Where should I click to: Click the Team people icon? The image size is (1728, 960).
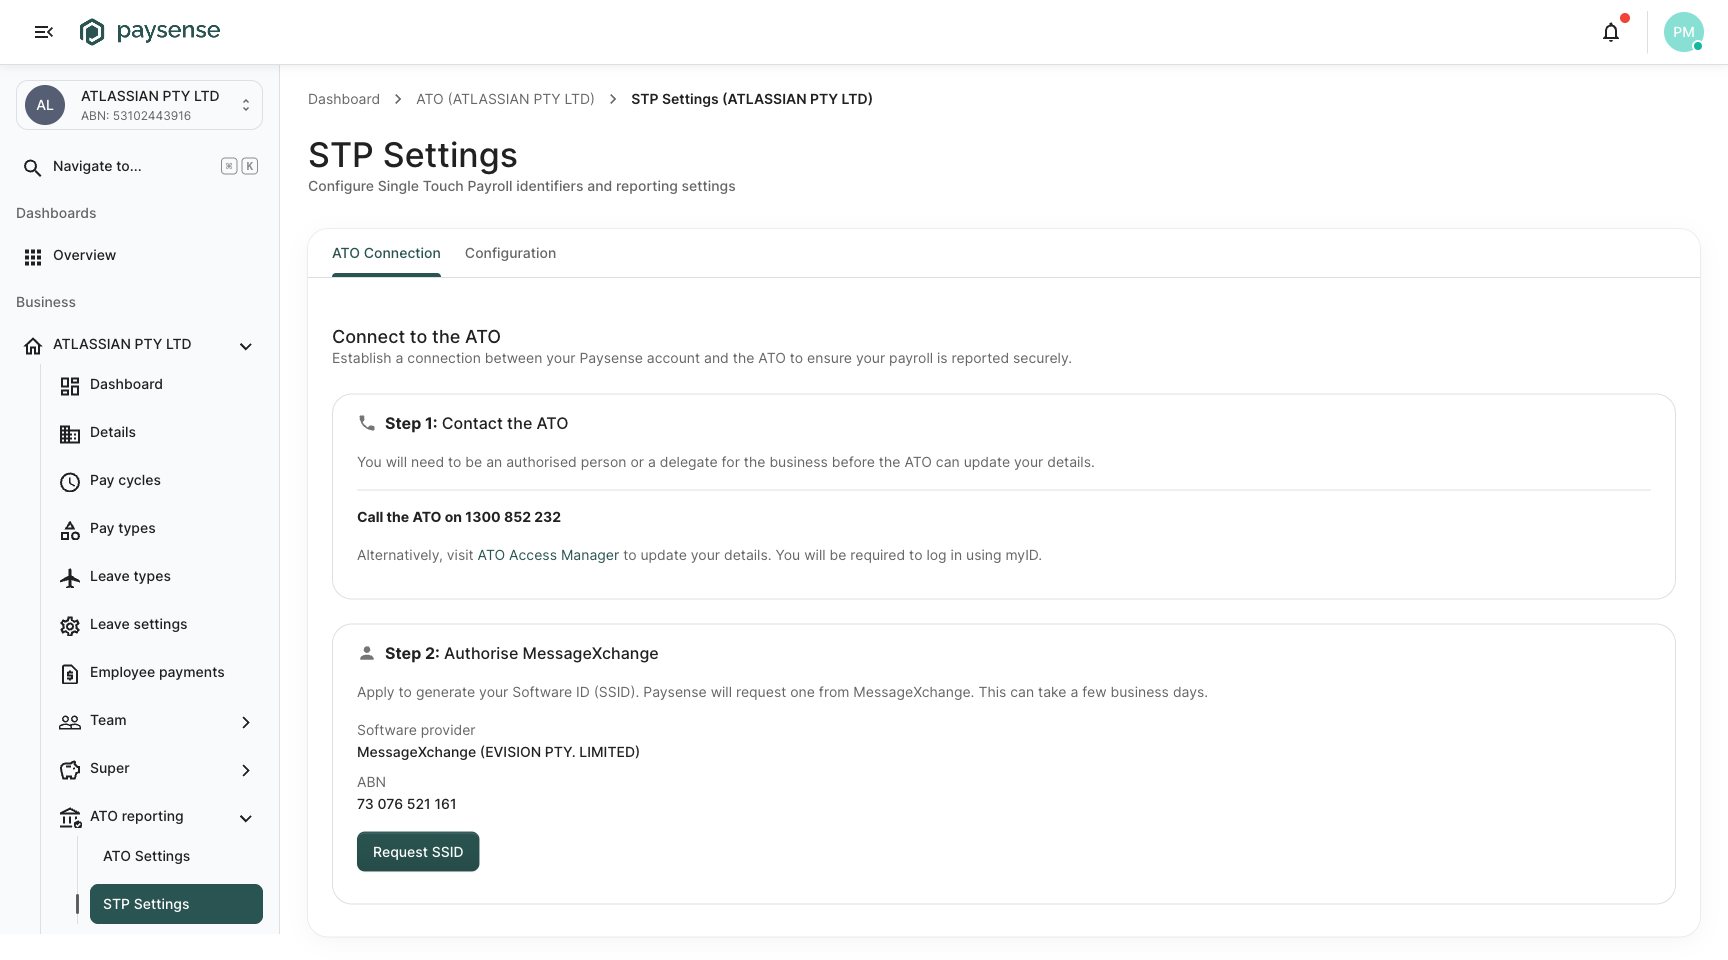pyautogui.click(x=70, y=722)
